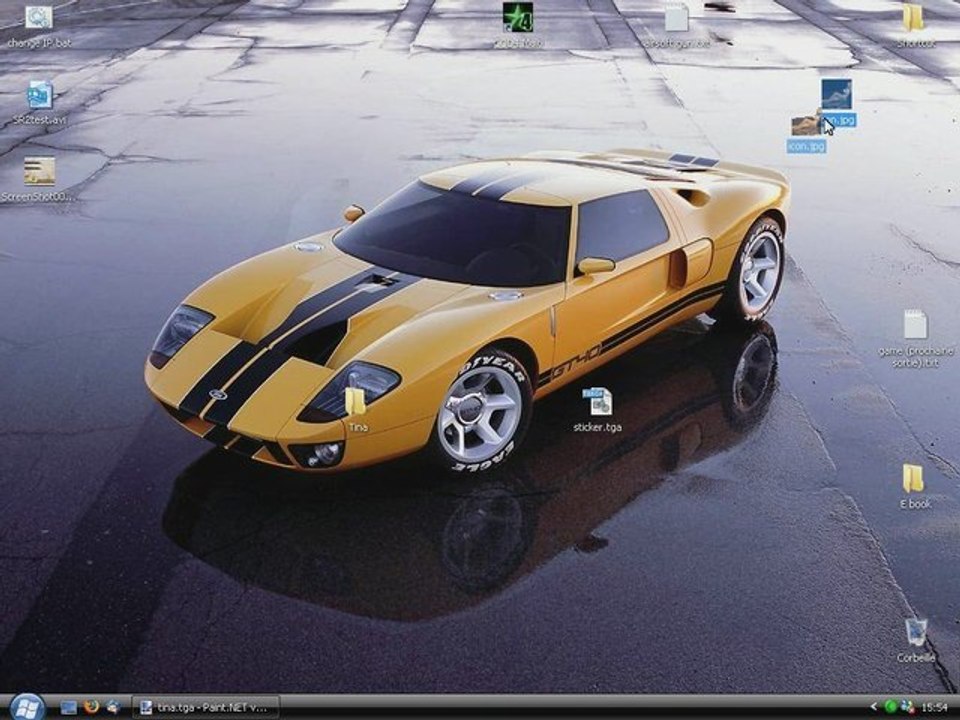
Task: Select the Corbeille recycle bin icon
Action: [916, 632]
